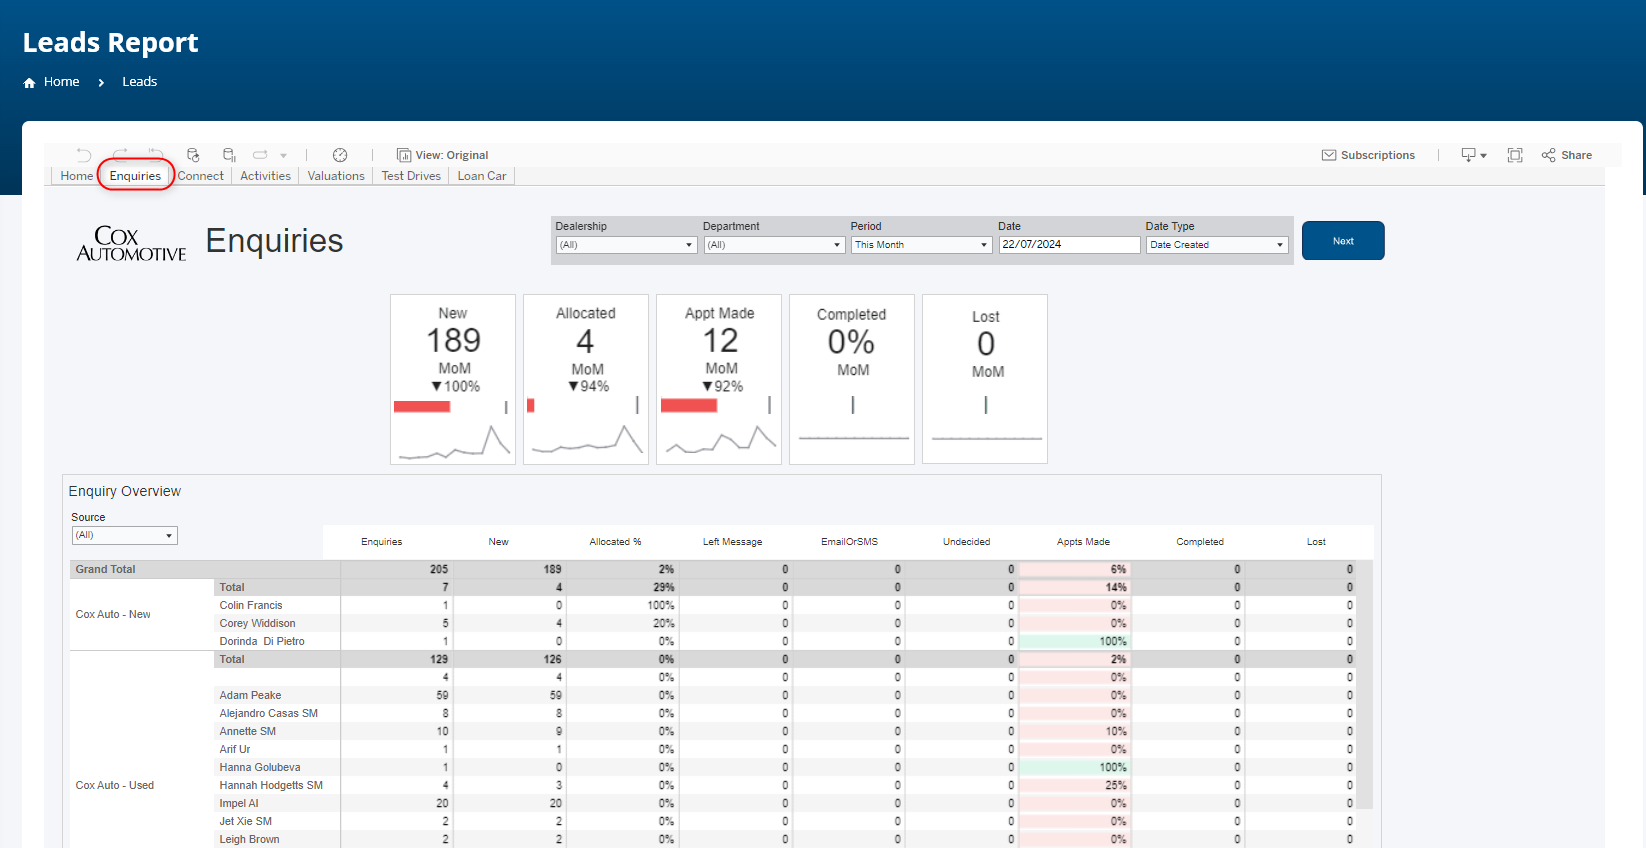
Task: Click the Left Message column header
Action: click(x=732, y=542)
